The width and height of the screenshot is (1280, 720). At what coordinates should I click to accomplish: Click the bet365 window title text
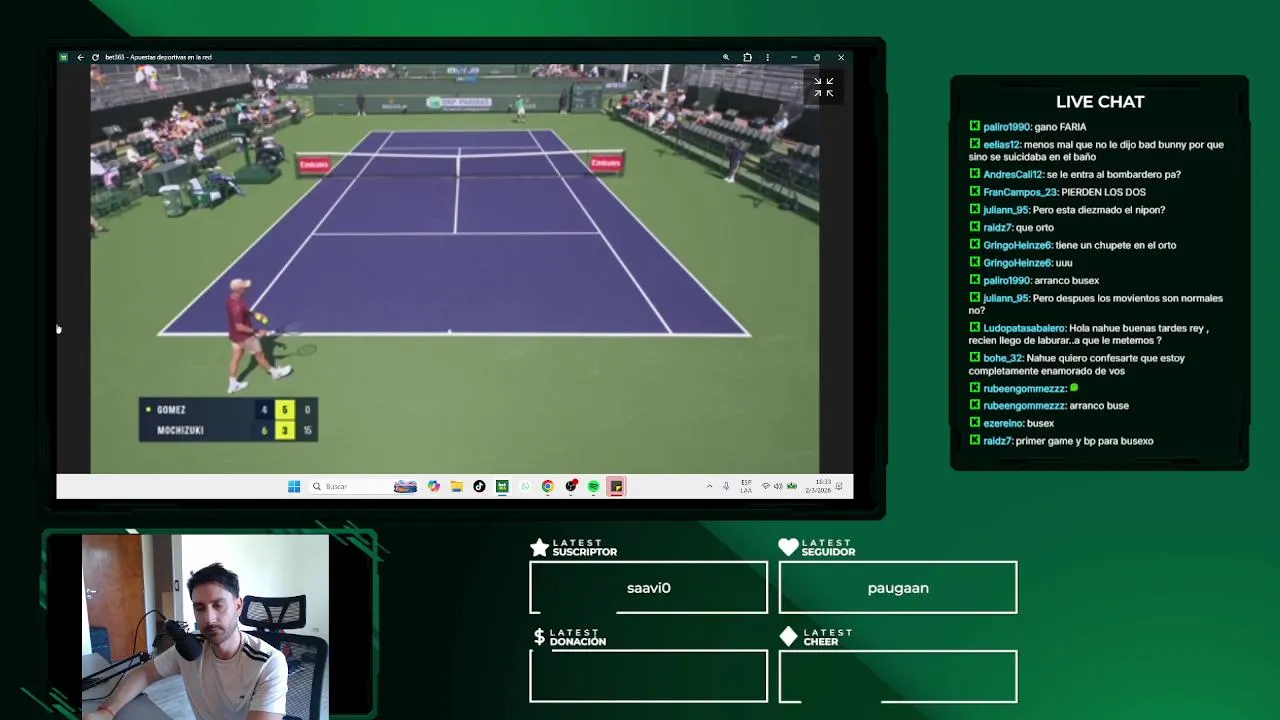pyautogui.click(x=158, y=57)
